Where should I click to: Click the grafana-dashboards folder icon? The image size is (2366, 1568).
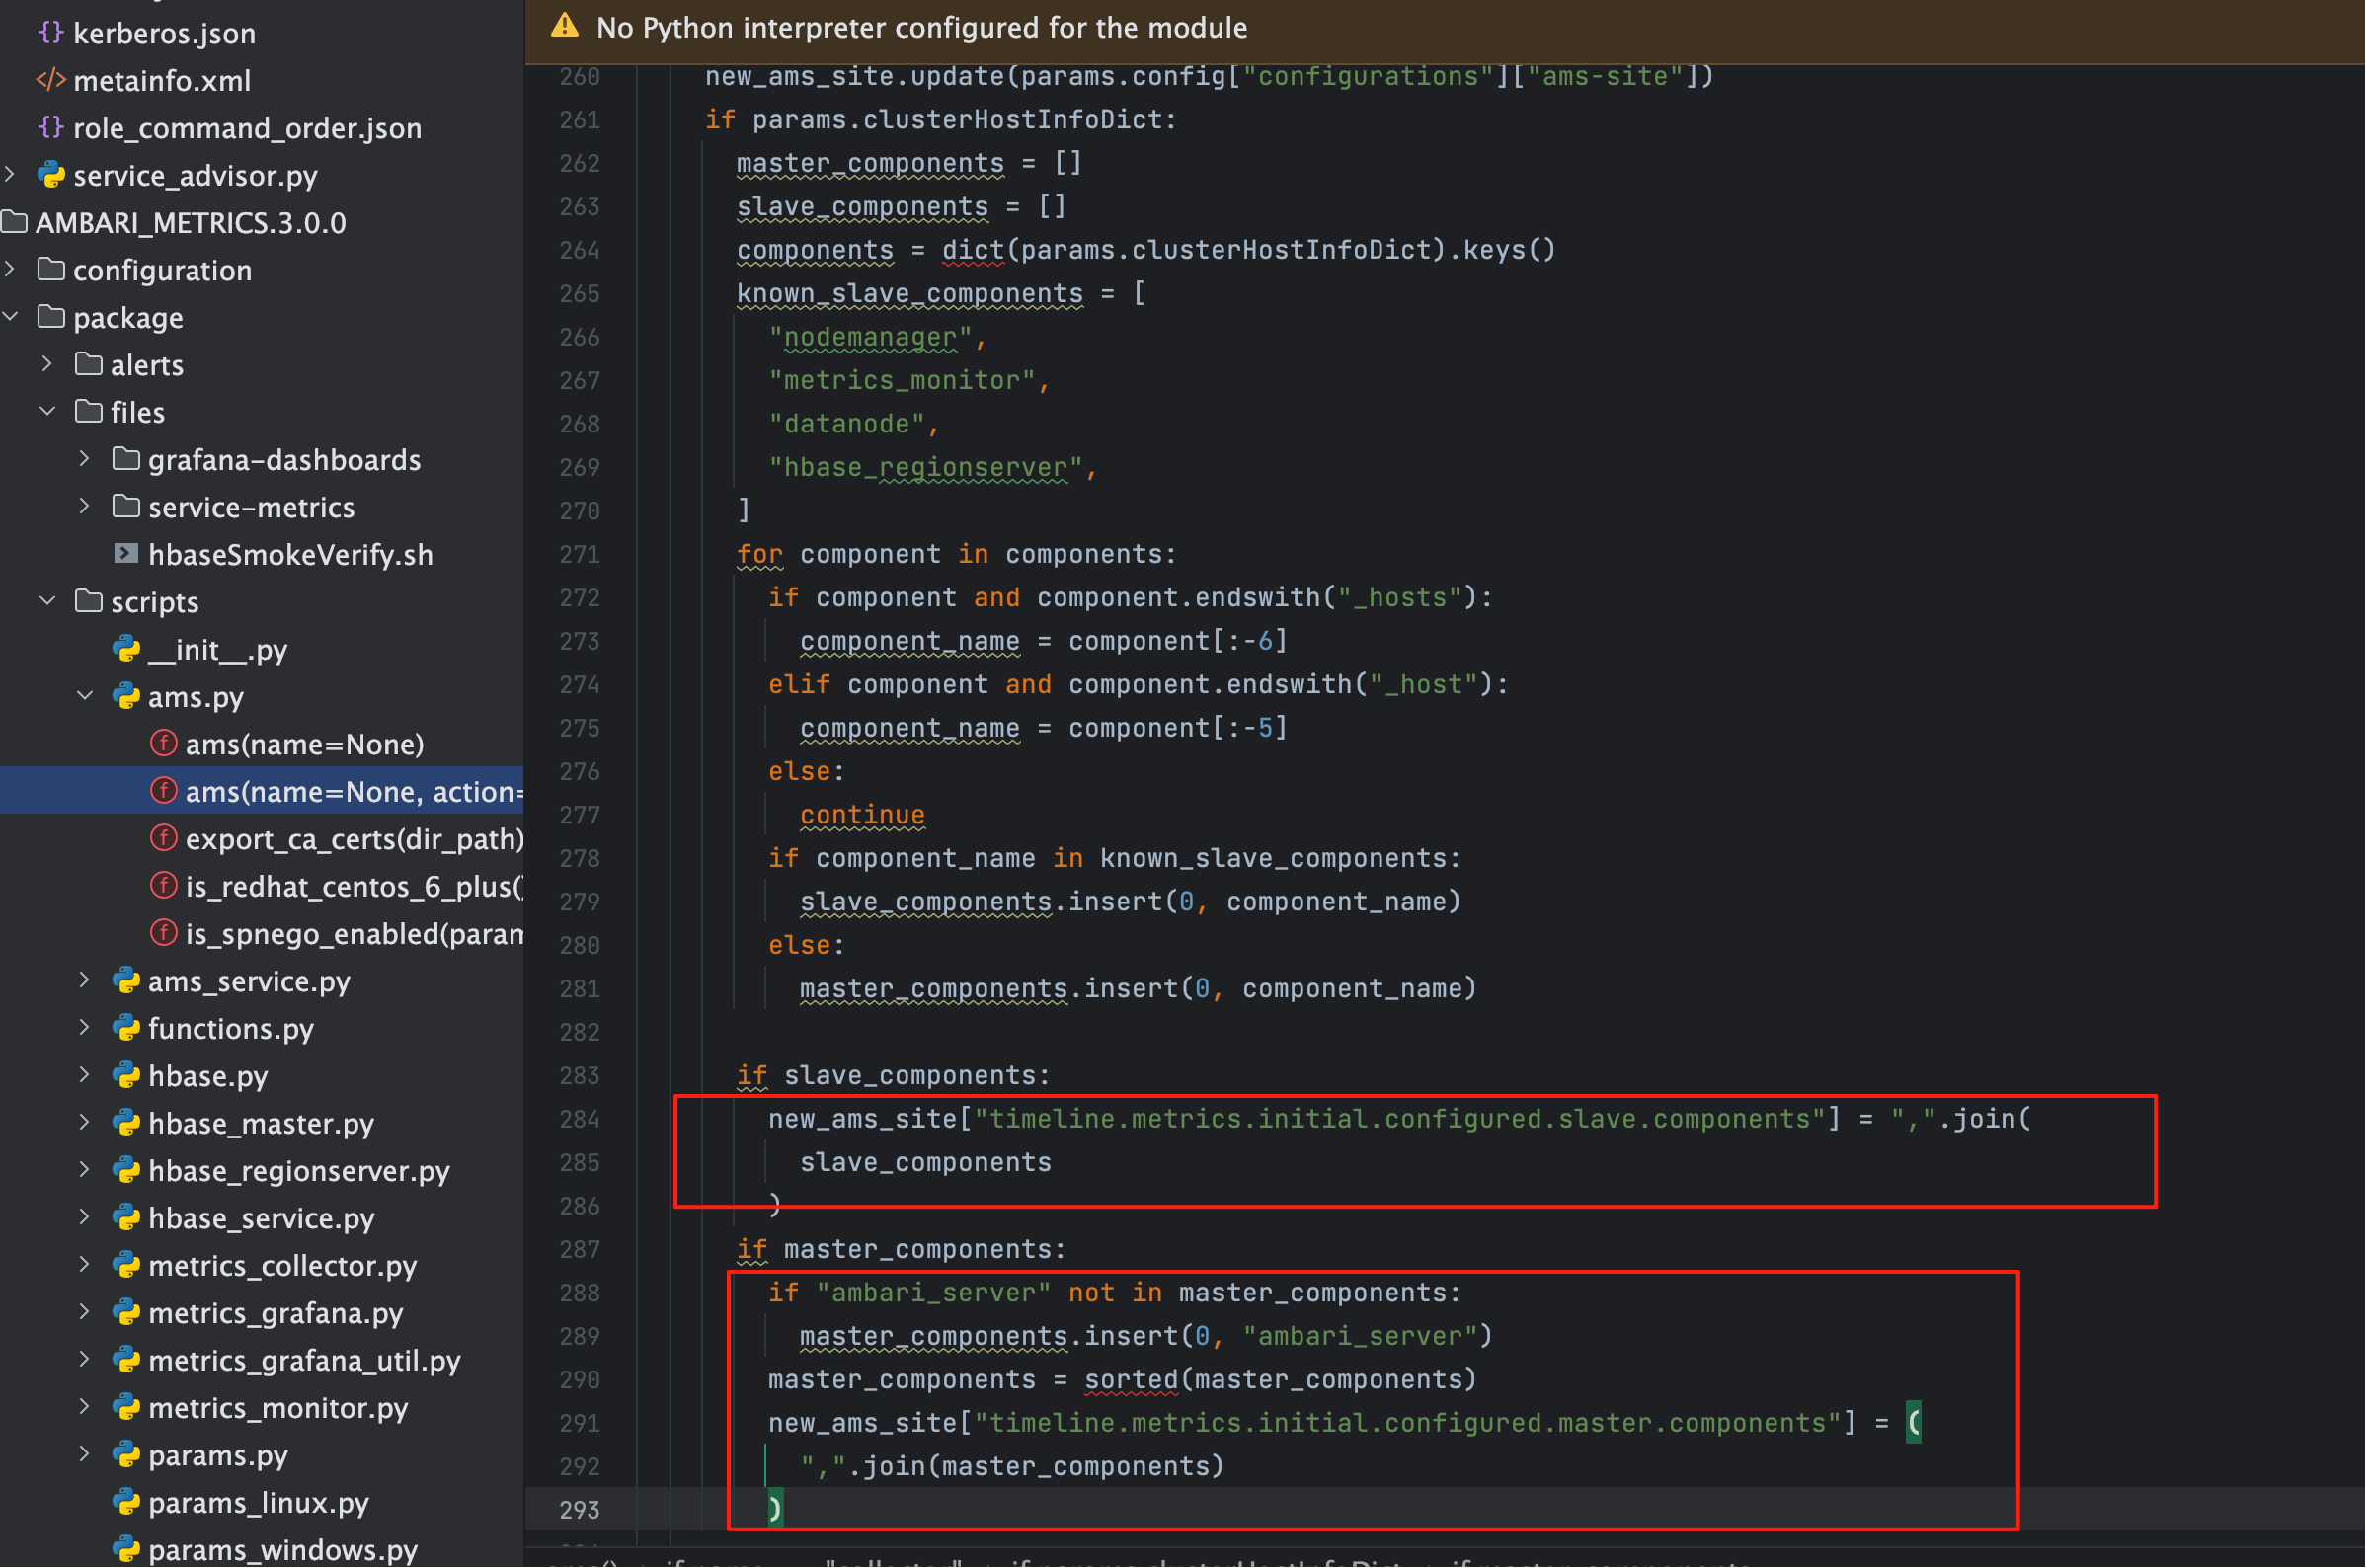click(126, 460)
